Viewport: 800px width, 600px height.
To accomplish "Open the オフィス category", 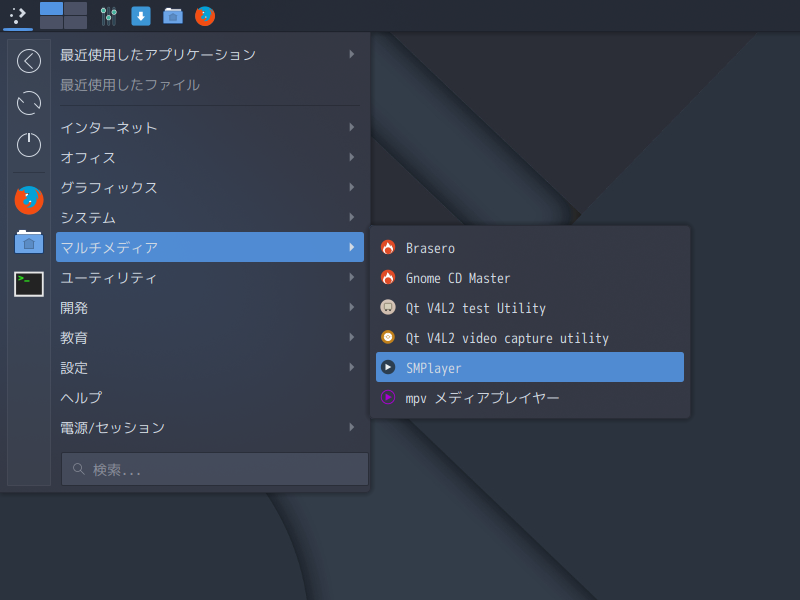I will click(210, 158).
